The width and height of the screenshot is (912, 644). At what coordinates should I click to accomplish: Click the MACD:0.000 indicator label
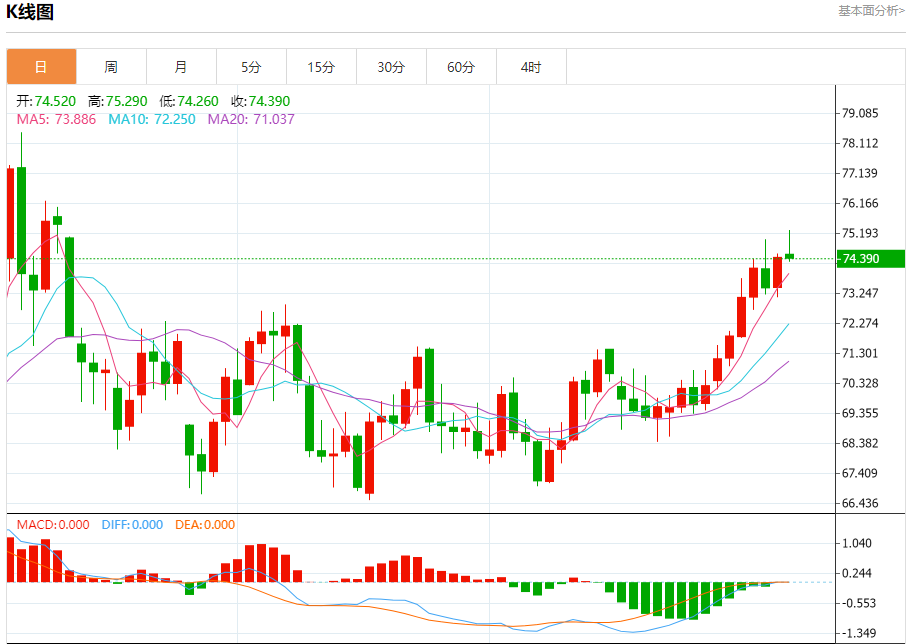click(53, 525)
